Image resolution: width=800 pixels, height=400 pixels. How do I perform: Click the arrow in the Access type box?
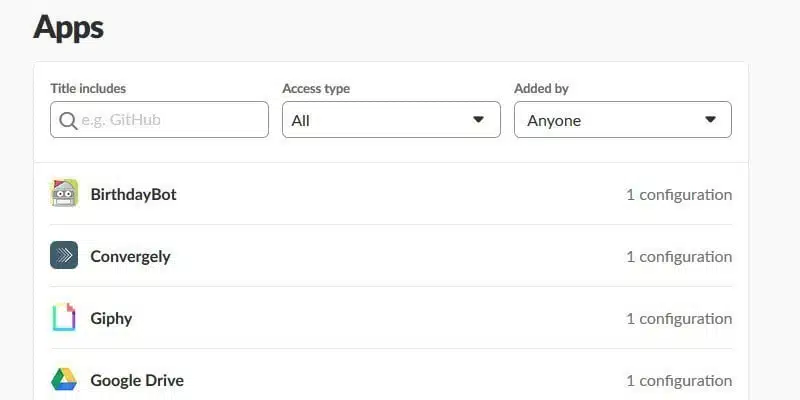pyautogui.click(x=479, y=120)
